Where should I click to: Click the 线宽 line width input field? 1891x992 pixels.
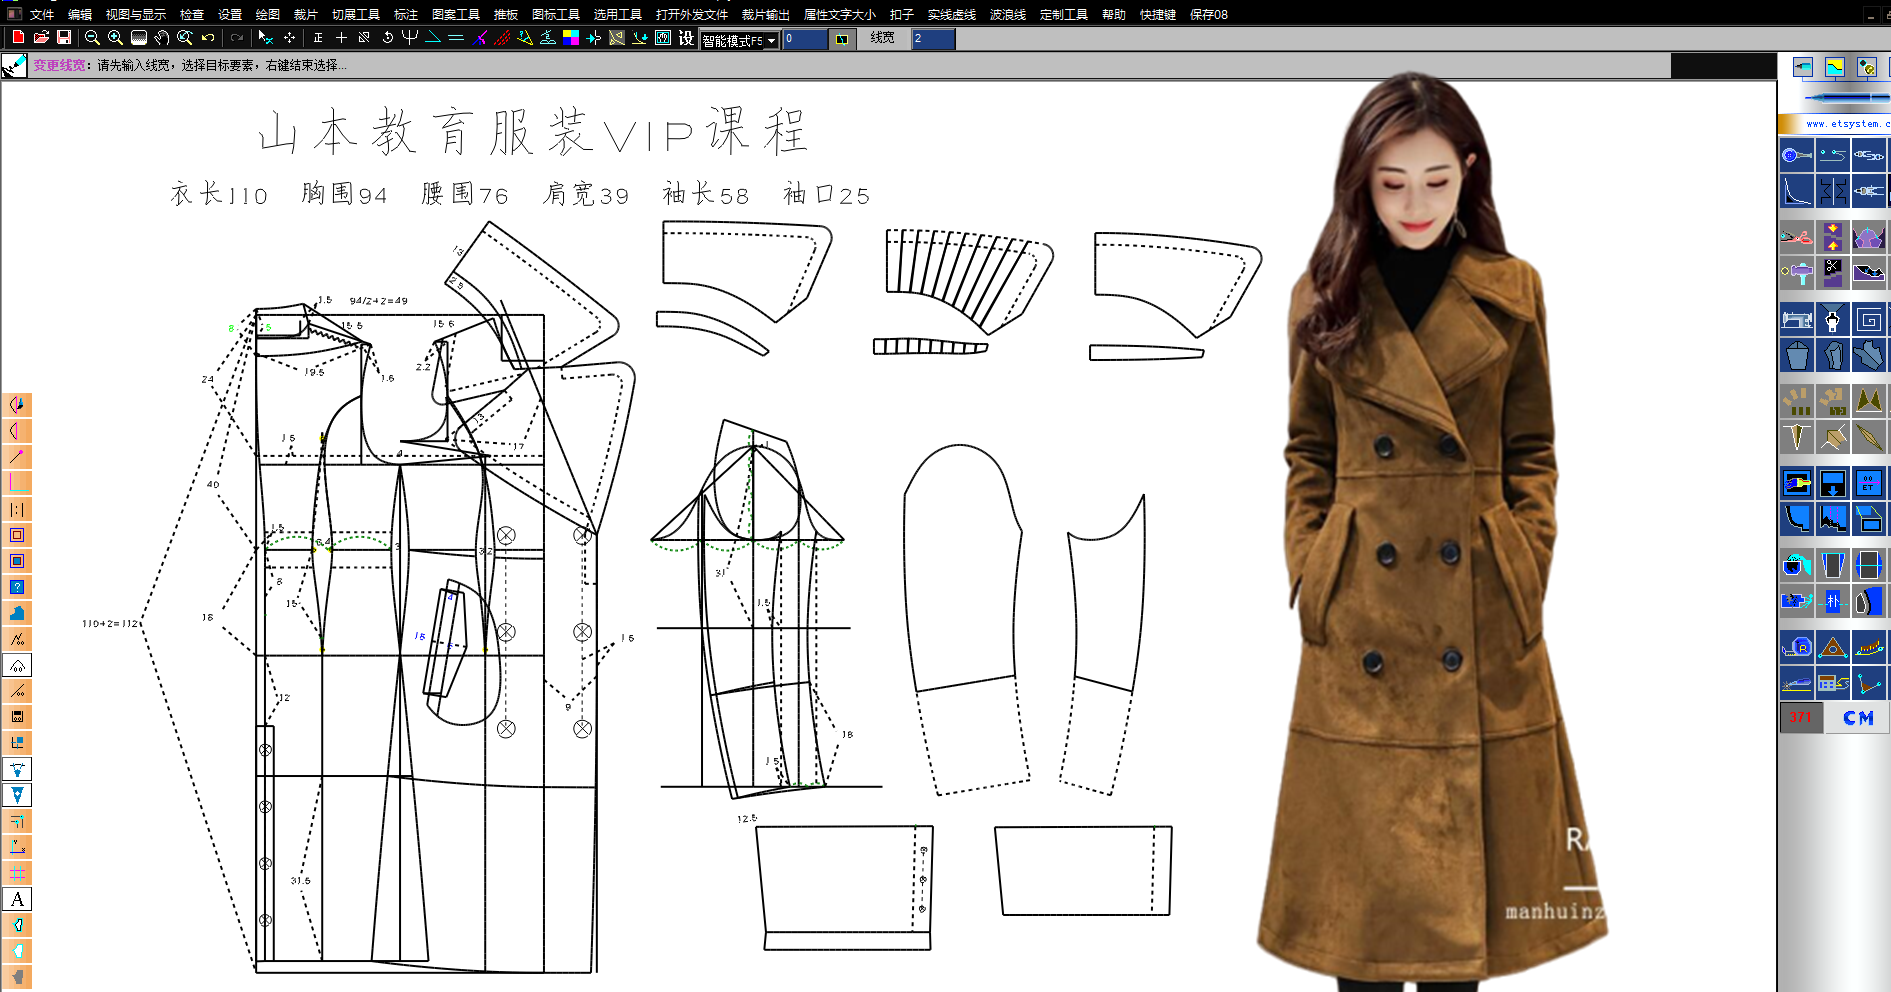tap(933, 39)
